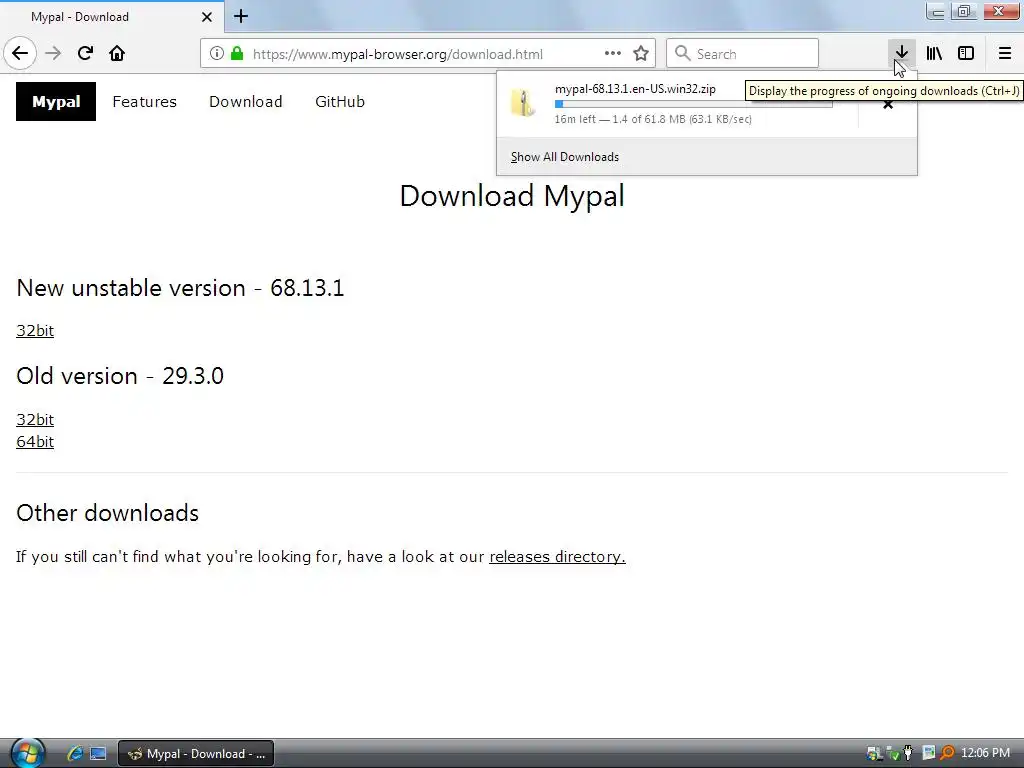Open the Download nav item
The image size is (1024, 768).
click(x=246, y=102)
